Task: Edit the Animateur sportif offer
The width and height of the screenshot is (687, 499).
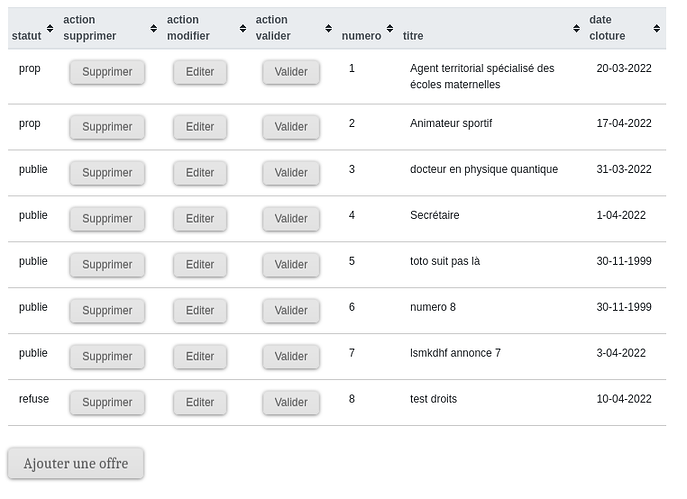Action: [200, 127]
